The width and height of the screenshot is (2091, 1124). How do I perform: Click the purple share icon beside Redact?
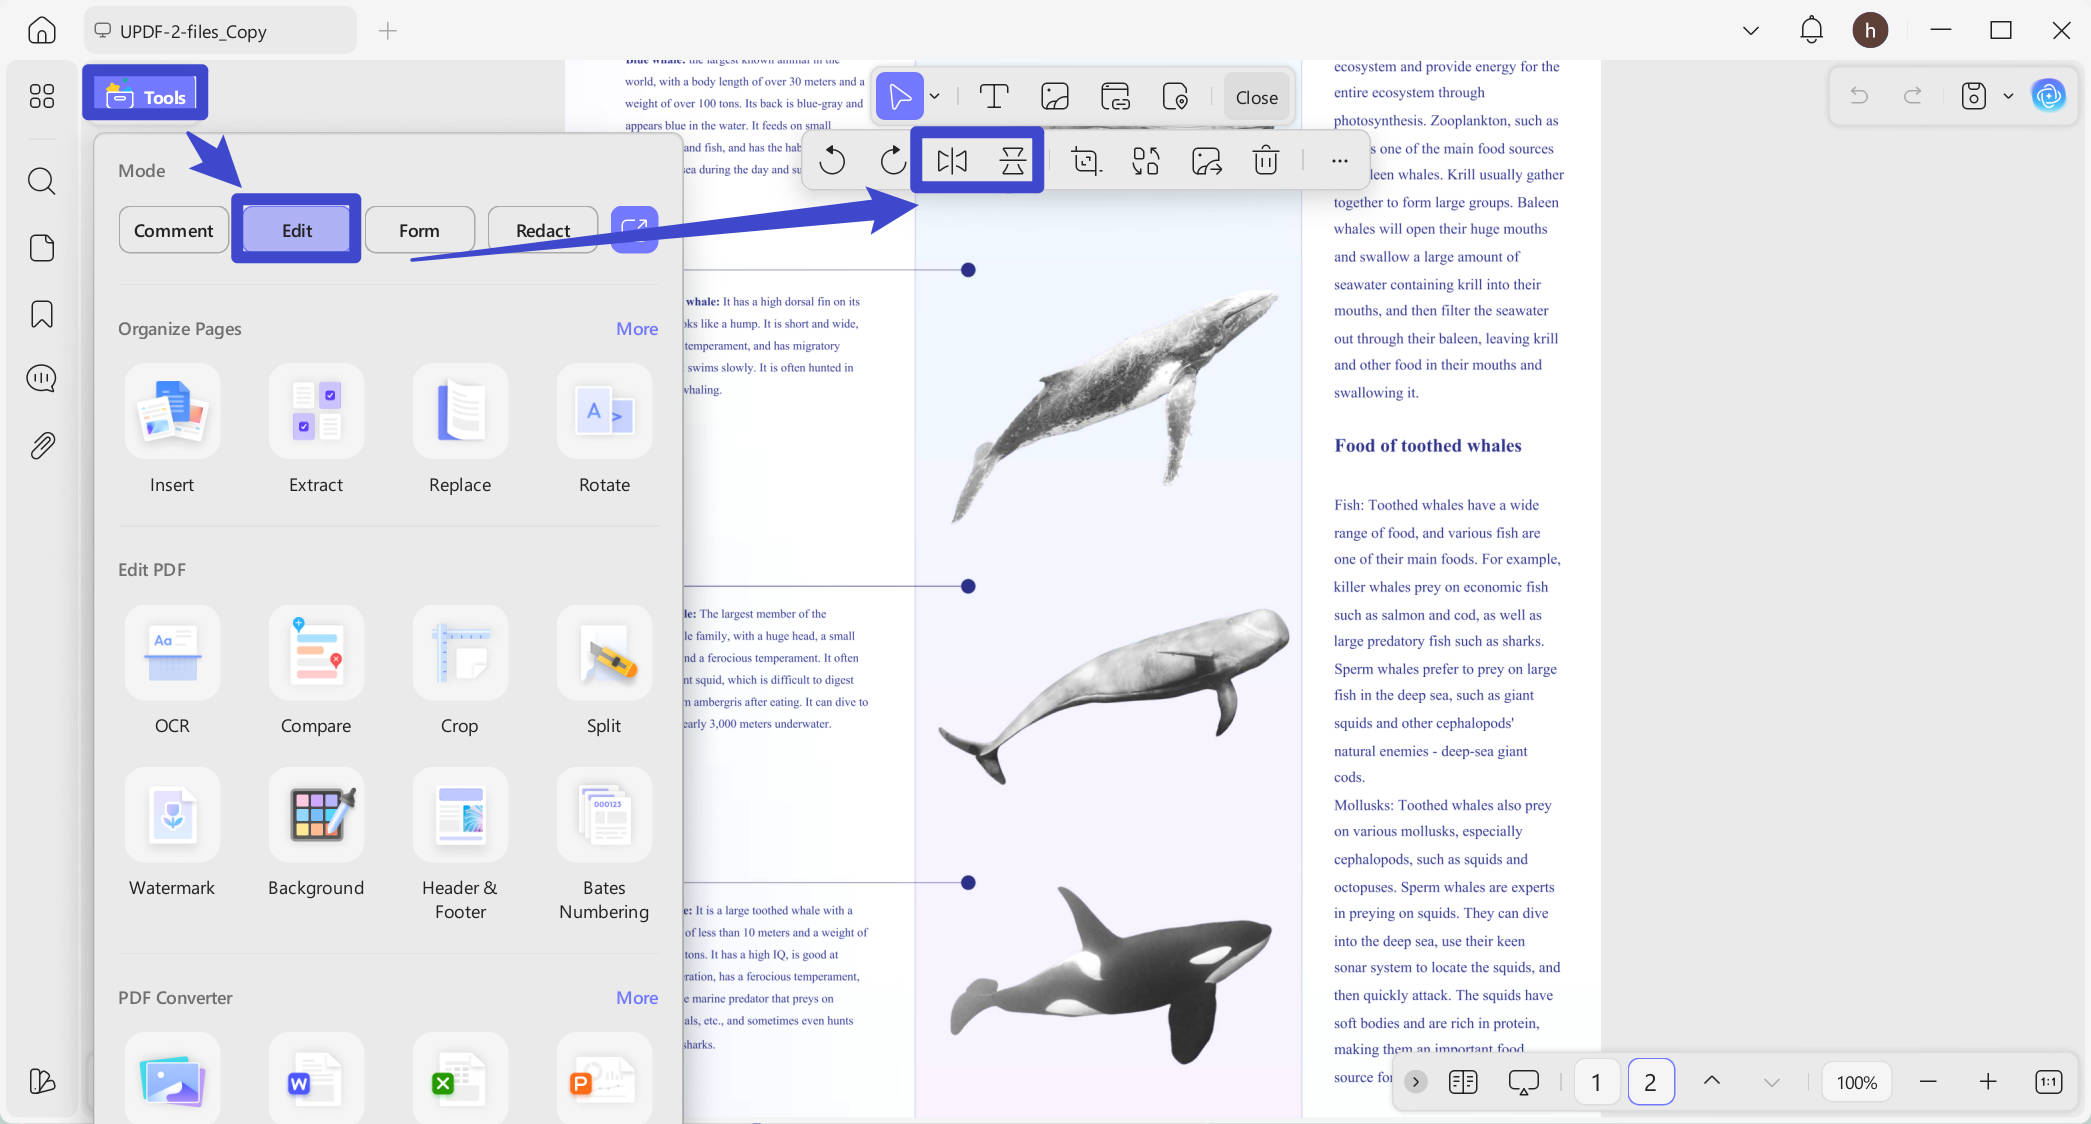pyautogui.click(x=634, y=229)
